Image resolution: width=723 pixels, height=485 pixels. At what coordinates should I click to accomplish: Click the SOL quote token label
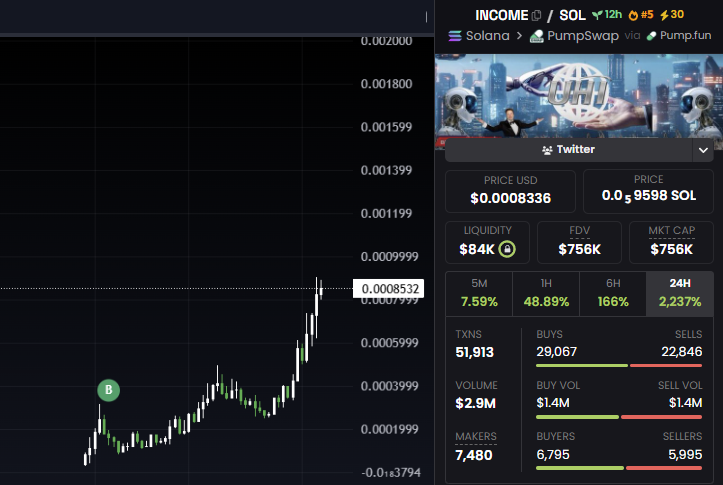(572, 15)
